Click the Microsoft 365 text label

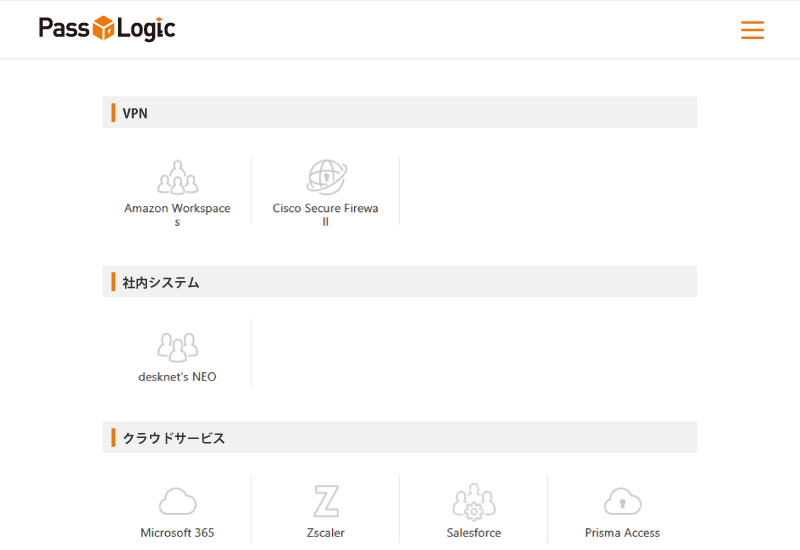177,533
